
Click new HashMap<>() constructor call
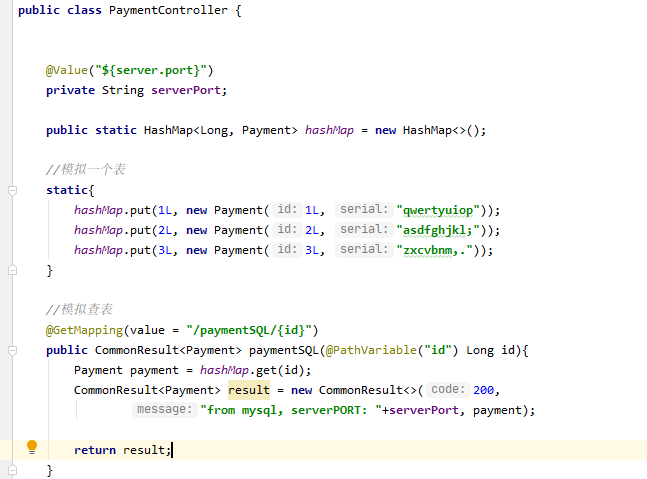[x=427, y=130]
